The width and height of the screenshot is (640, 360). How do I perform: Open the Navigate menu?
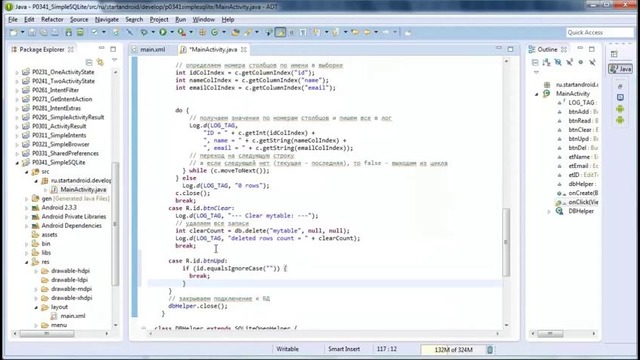[107, 20]
